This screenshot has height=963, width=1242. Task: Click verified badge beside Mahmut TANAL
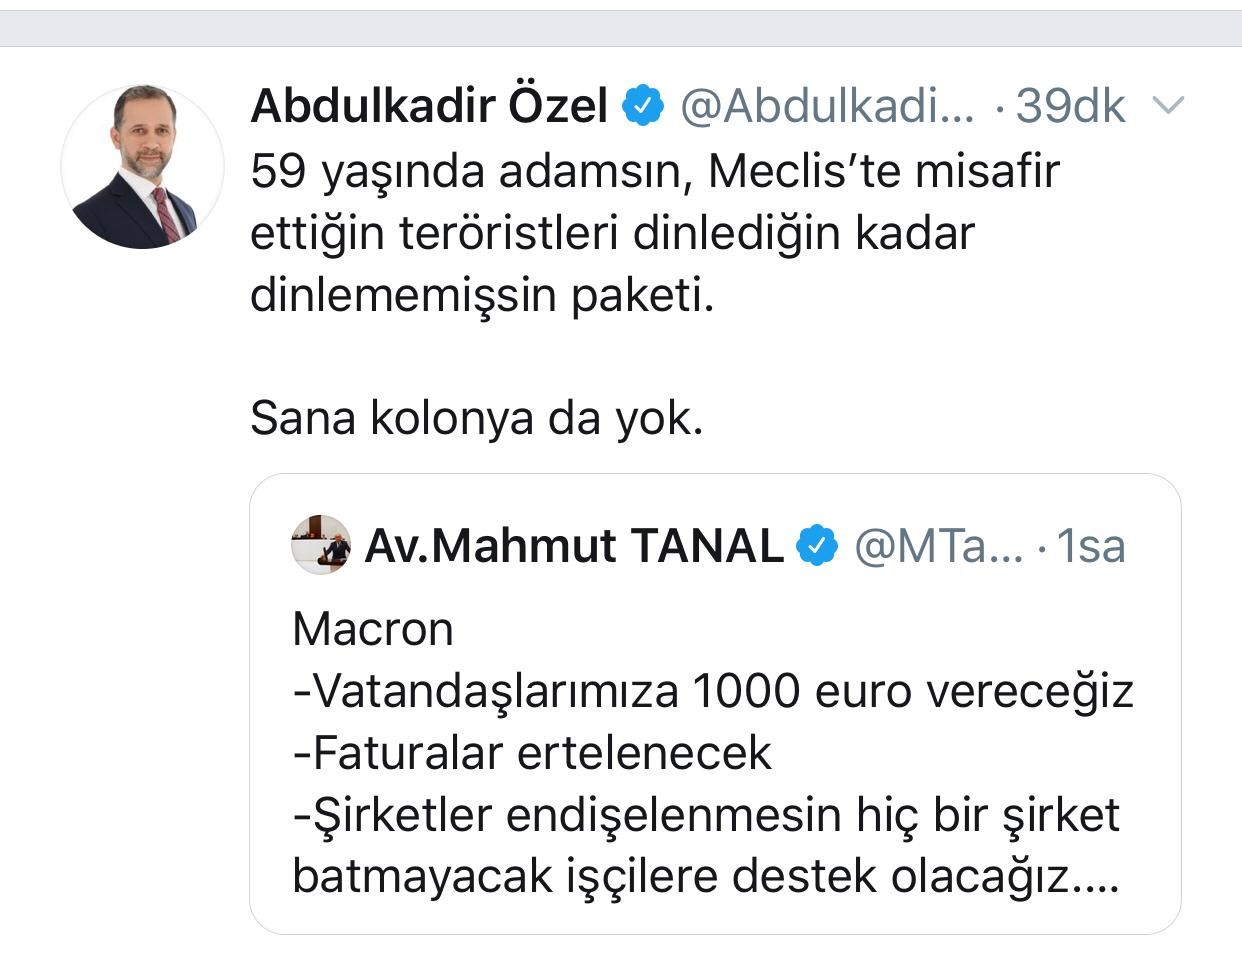click(x=816, y=546)
